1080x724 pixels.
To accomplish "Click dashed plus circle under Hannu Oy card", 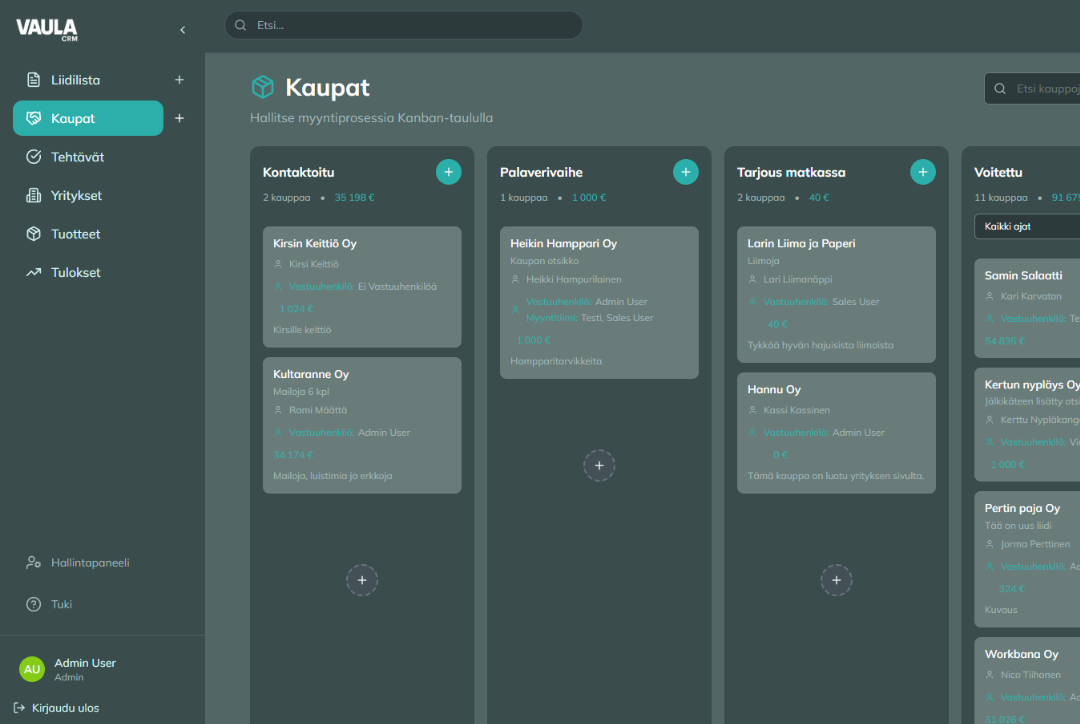I will pos(836,580).
